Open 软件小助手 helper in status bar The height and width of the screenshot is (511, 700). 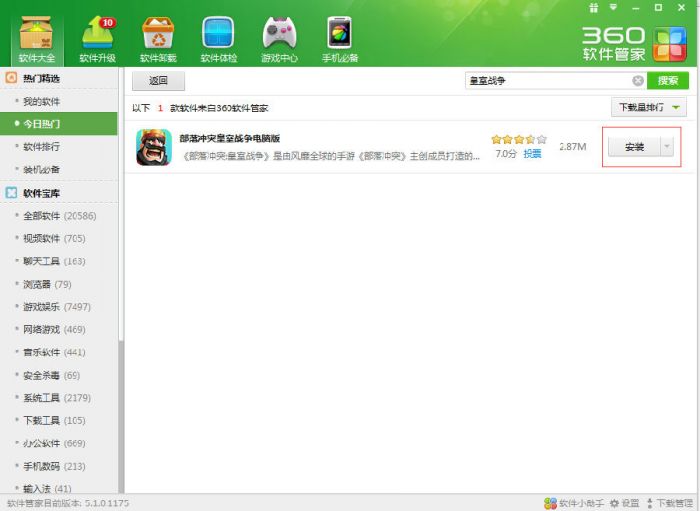tap(574, 503)
